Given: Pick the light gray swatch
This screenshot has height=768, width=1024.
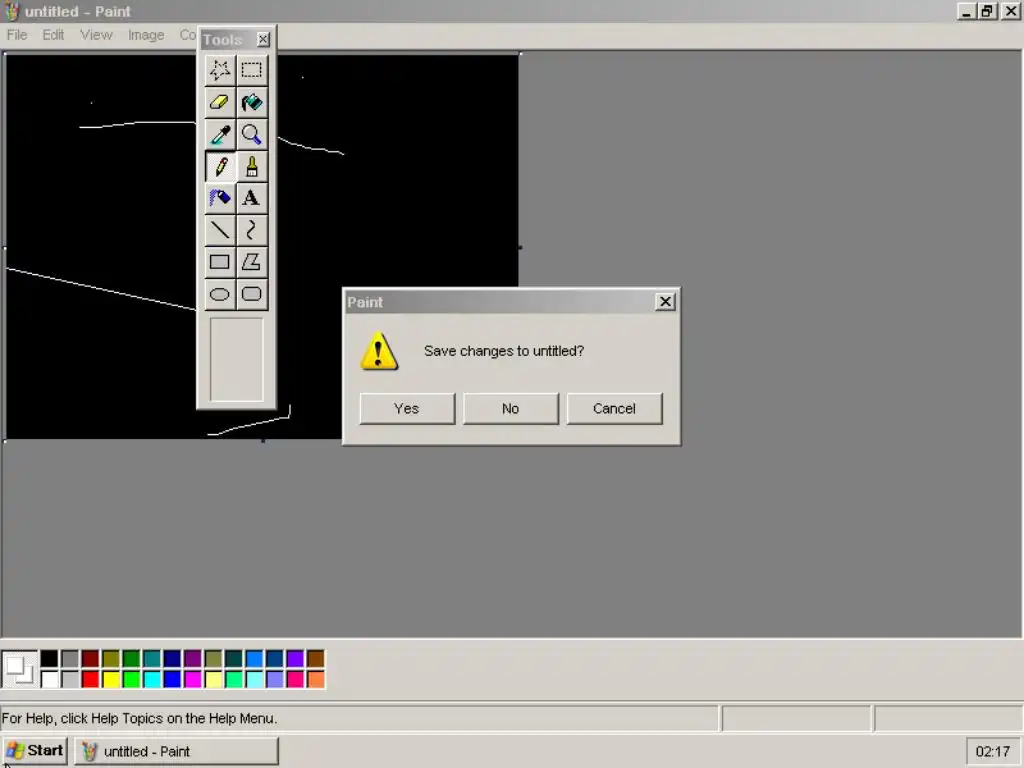Looking at the screenshot, I should click(x=70, y=679).
